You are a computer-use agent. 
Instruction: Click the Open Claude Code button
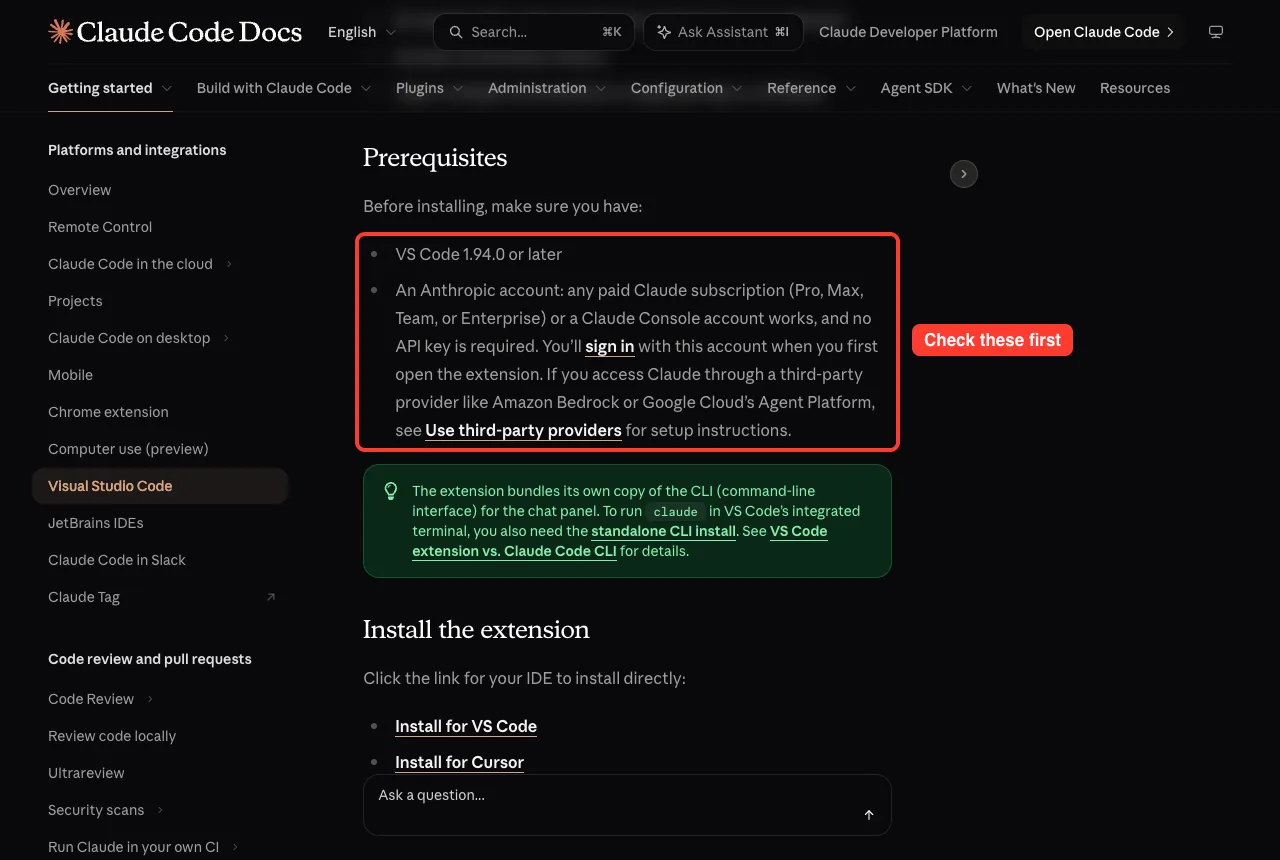[x=1103, y=32]
